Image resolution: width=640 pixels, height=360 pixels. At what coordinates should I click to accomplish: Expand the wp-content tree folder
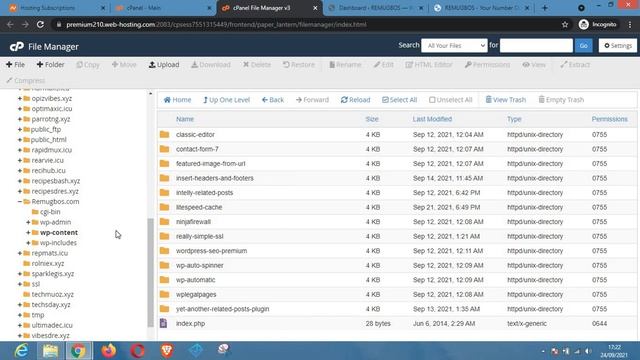click(x=28, y=232)
